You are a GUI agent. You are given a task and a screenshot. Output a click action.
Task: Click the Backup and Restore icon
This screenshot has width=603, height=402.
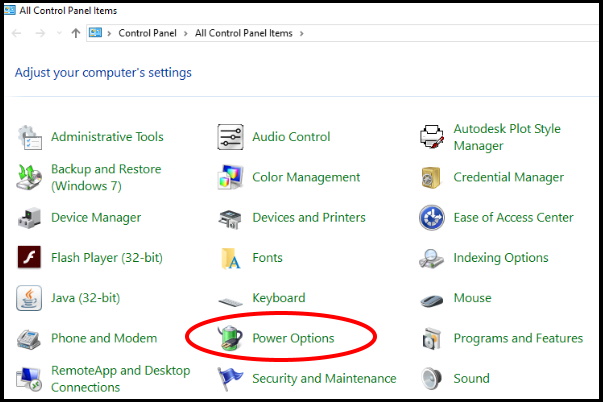coord(29,177)
